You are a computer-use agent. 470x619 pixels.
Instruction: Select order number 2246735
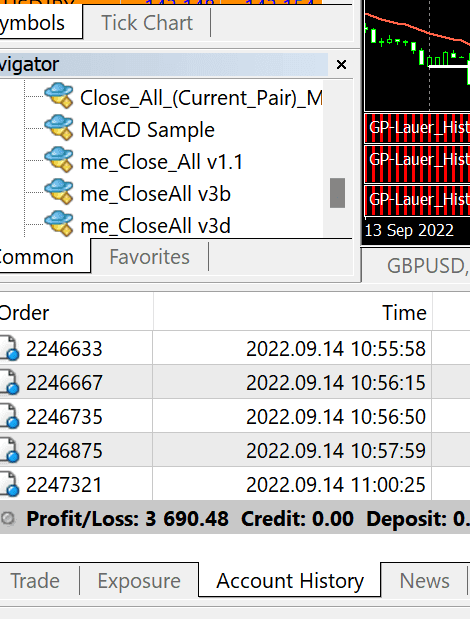[64, 416]
